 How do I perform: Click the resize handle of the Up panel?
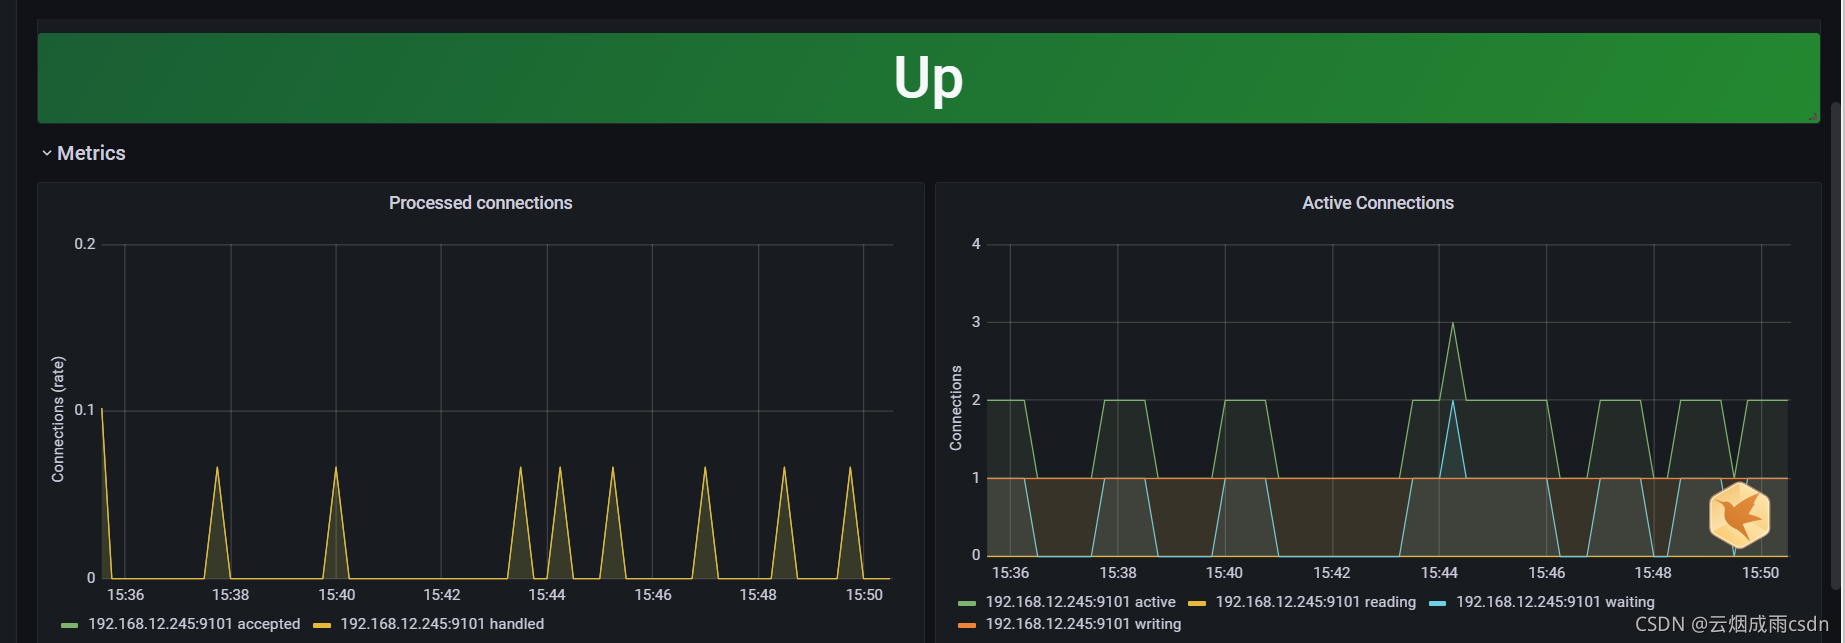1813,117
